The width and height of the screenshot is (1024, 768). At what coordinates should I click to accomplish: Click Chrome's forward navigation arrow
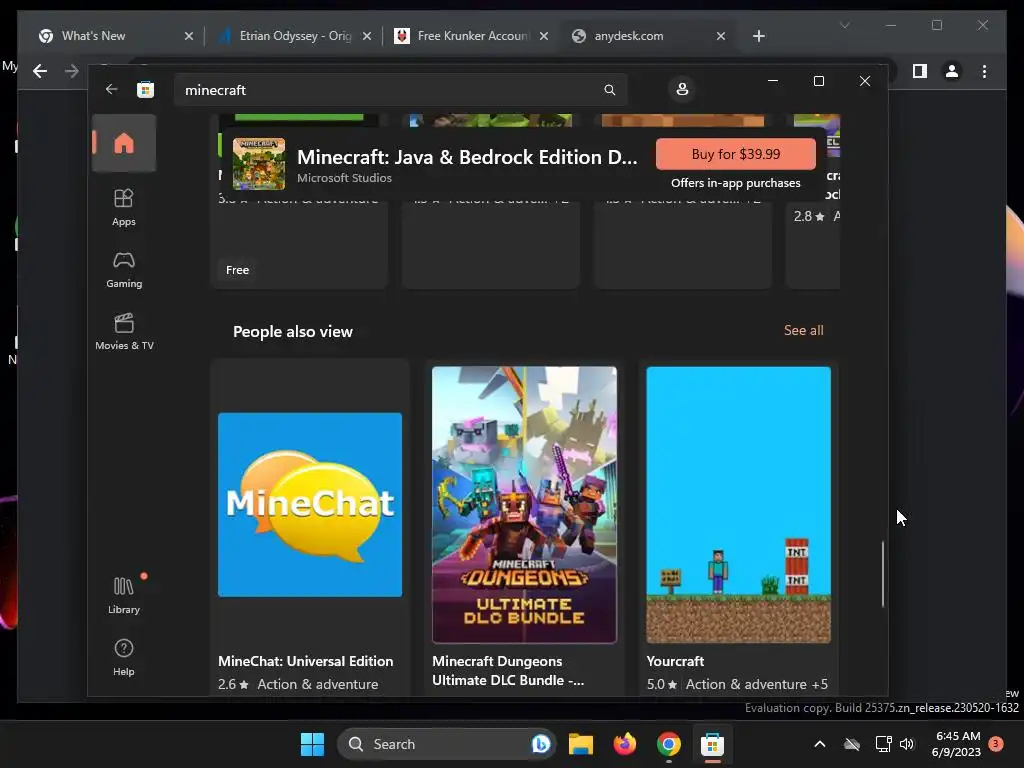[72, 71]
